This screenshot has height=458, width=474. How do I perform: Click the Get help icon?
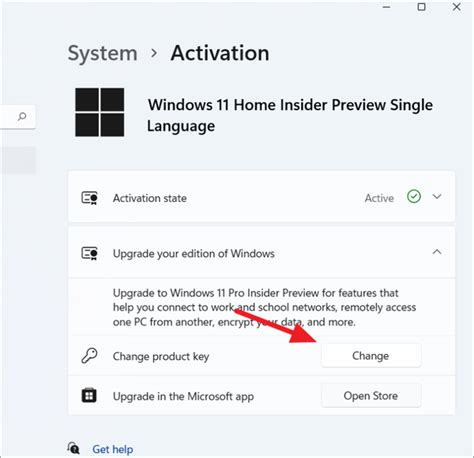tap(74, 448)
